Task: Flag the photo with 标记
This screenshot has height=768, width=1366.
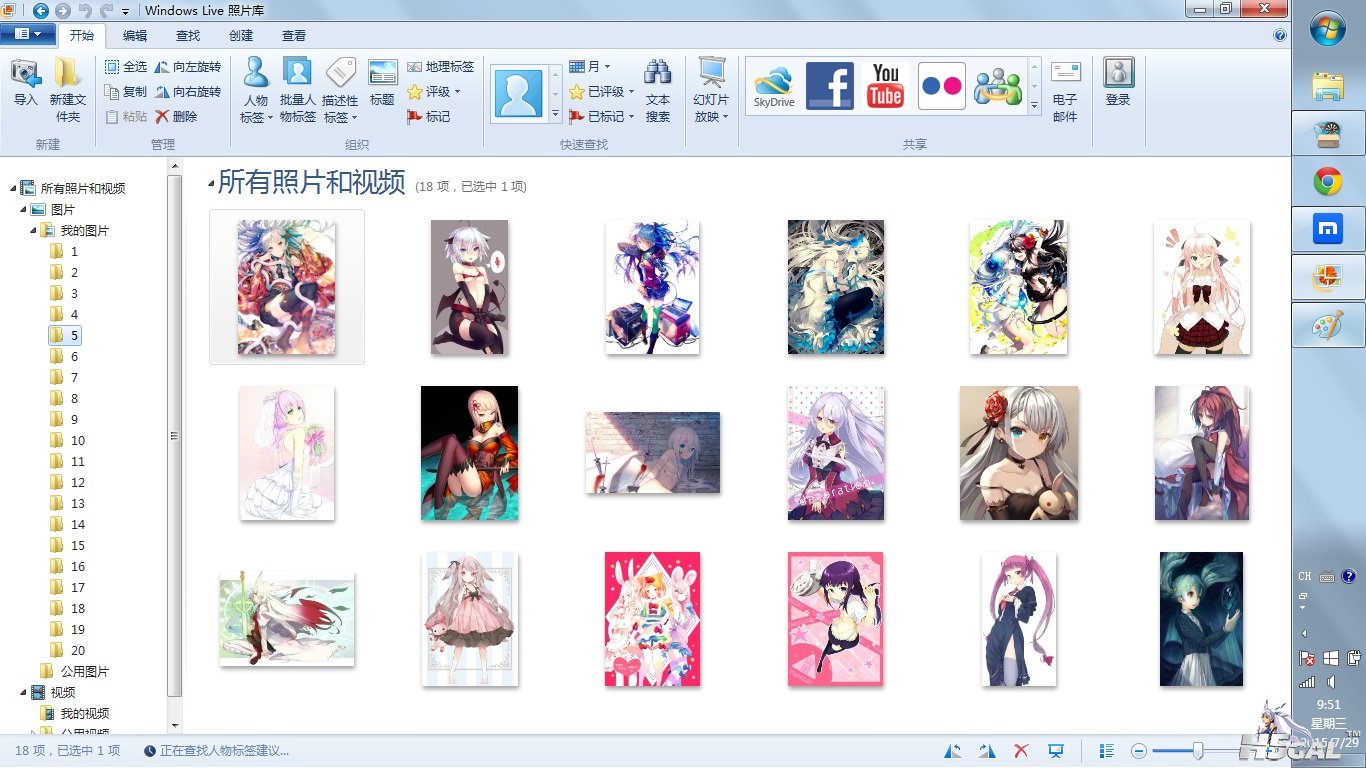Action: coord(428,117)
